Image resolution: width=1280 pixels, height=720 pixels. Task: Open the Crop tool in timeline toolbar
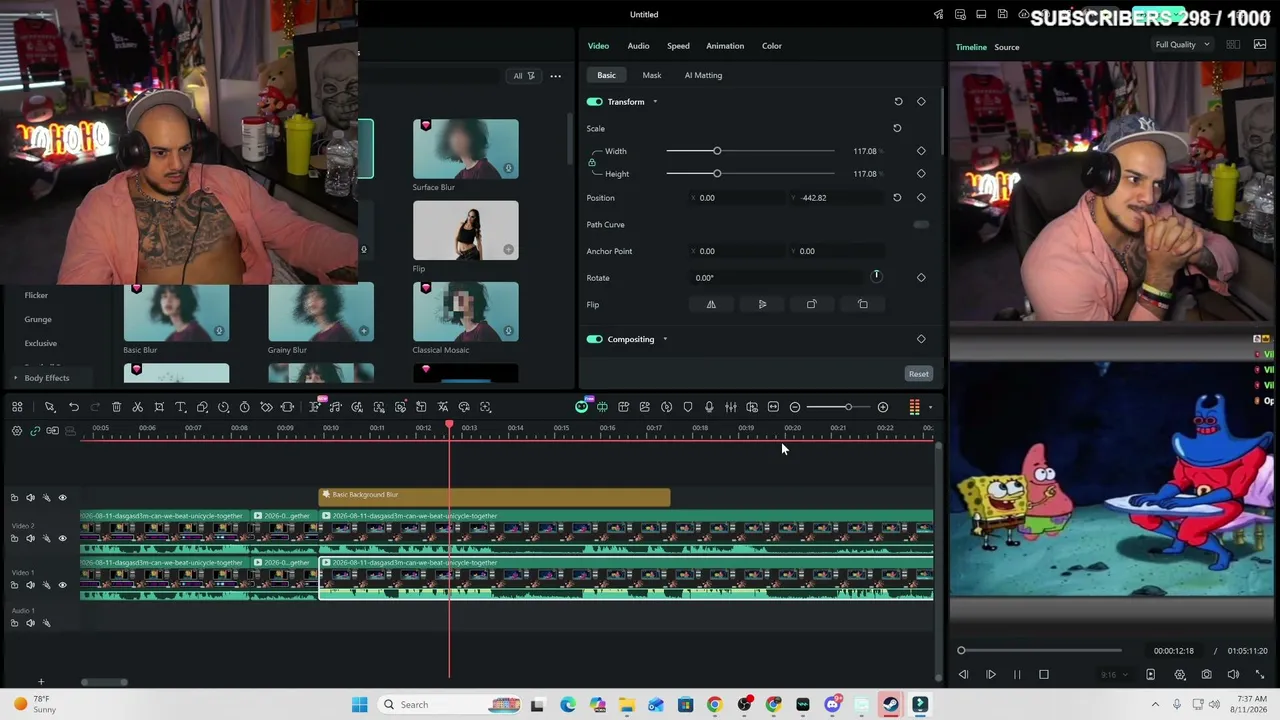[159, 407]
